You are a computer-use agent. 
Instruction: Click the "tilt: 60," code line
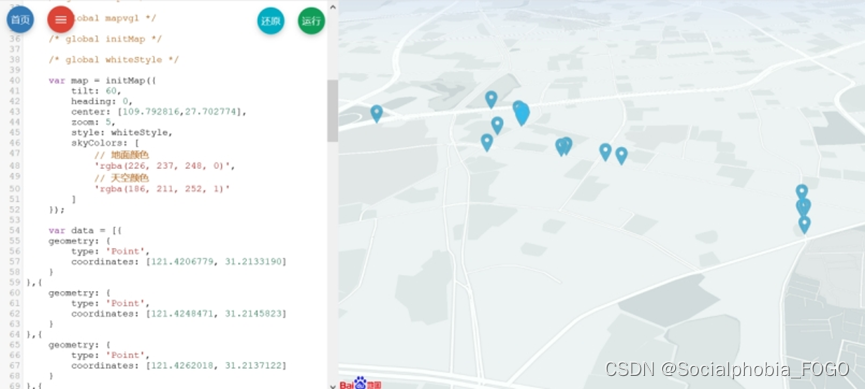point(95,91)
